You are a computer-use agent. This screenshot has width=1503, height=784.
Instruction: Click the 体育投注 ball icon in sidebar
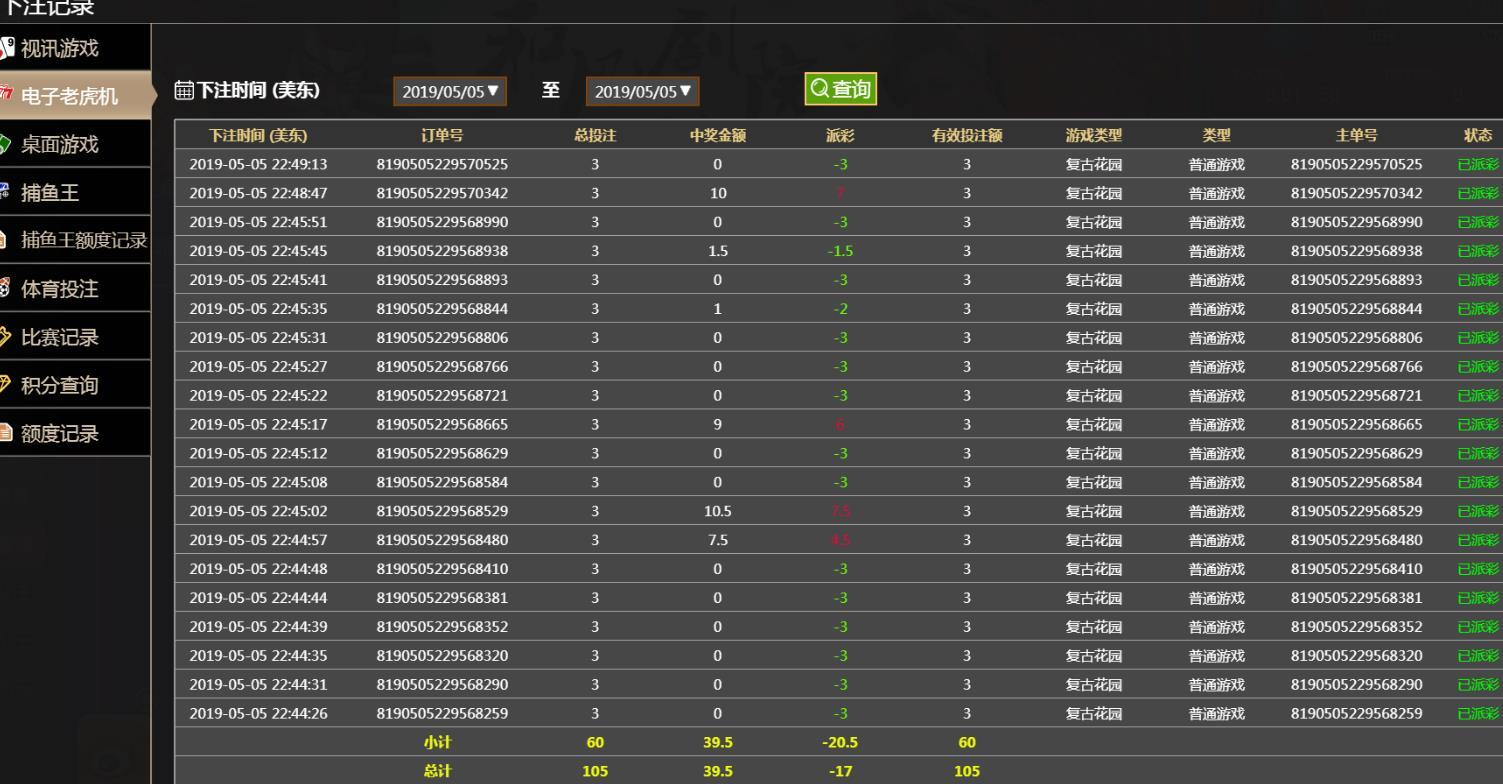(x=6, y=289)
